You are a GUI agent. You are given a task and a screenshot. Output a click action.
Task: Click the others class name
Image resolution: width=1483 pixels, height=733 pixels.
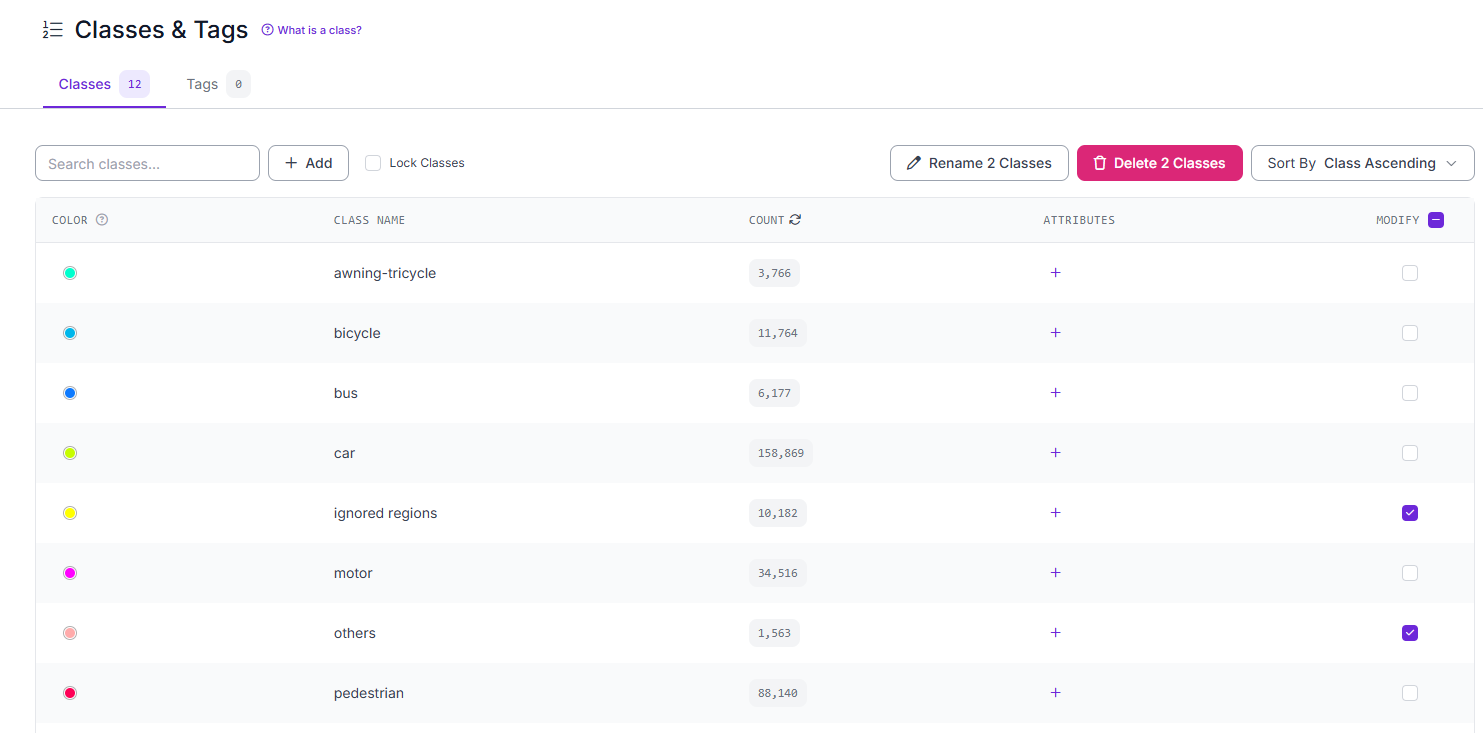355,633
